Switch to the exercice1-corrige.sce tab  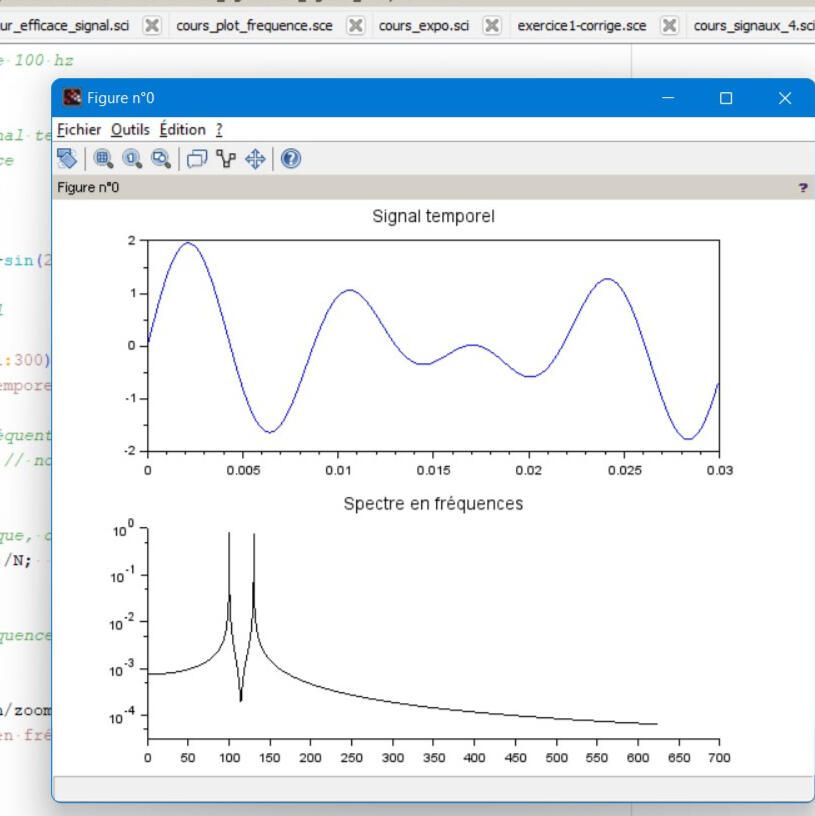pyautogui.click(x=582, y=26)
